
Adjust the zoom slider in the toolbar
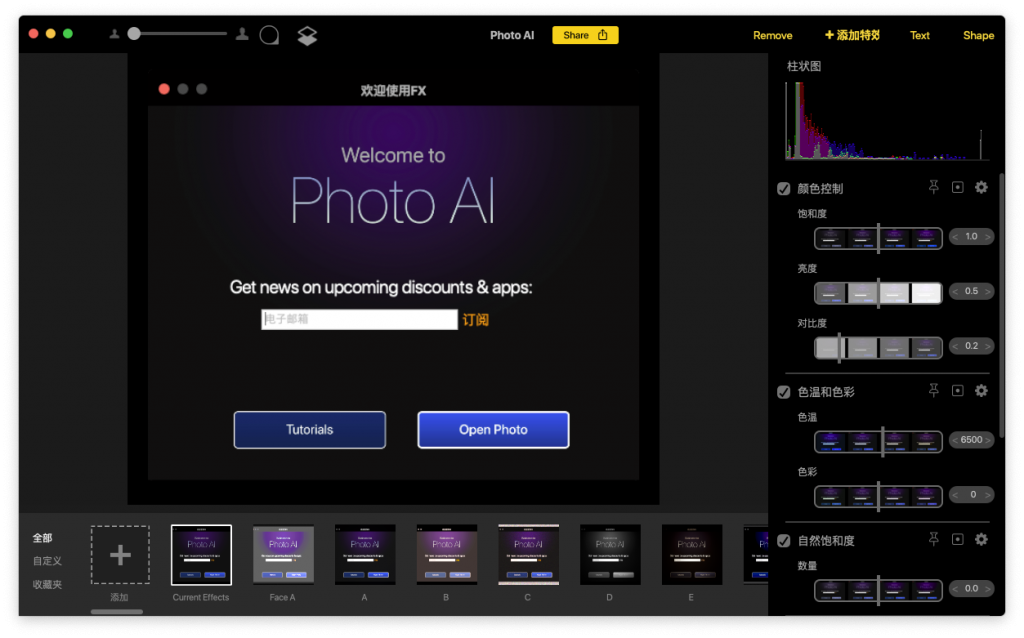(x=176, y=34)
